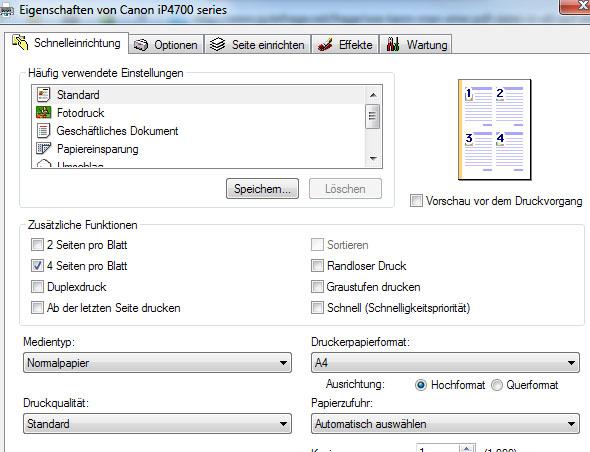Toggle Ab der letzten Seite drucken
The image size is (590, 452).
(x=37, y=308)
